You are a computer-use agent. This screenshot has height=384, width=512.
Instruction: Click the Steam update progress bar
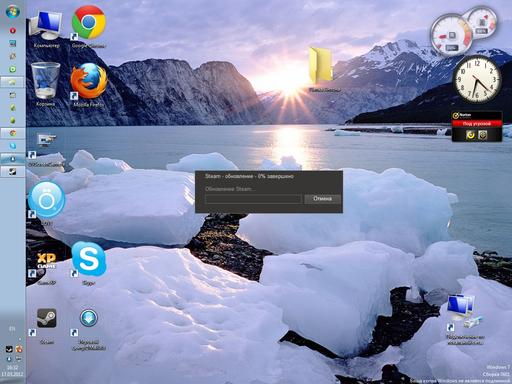(x=253, y=199)
